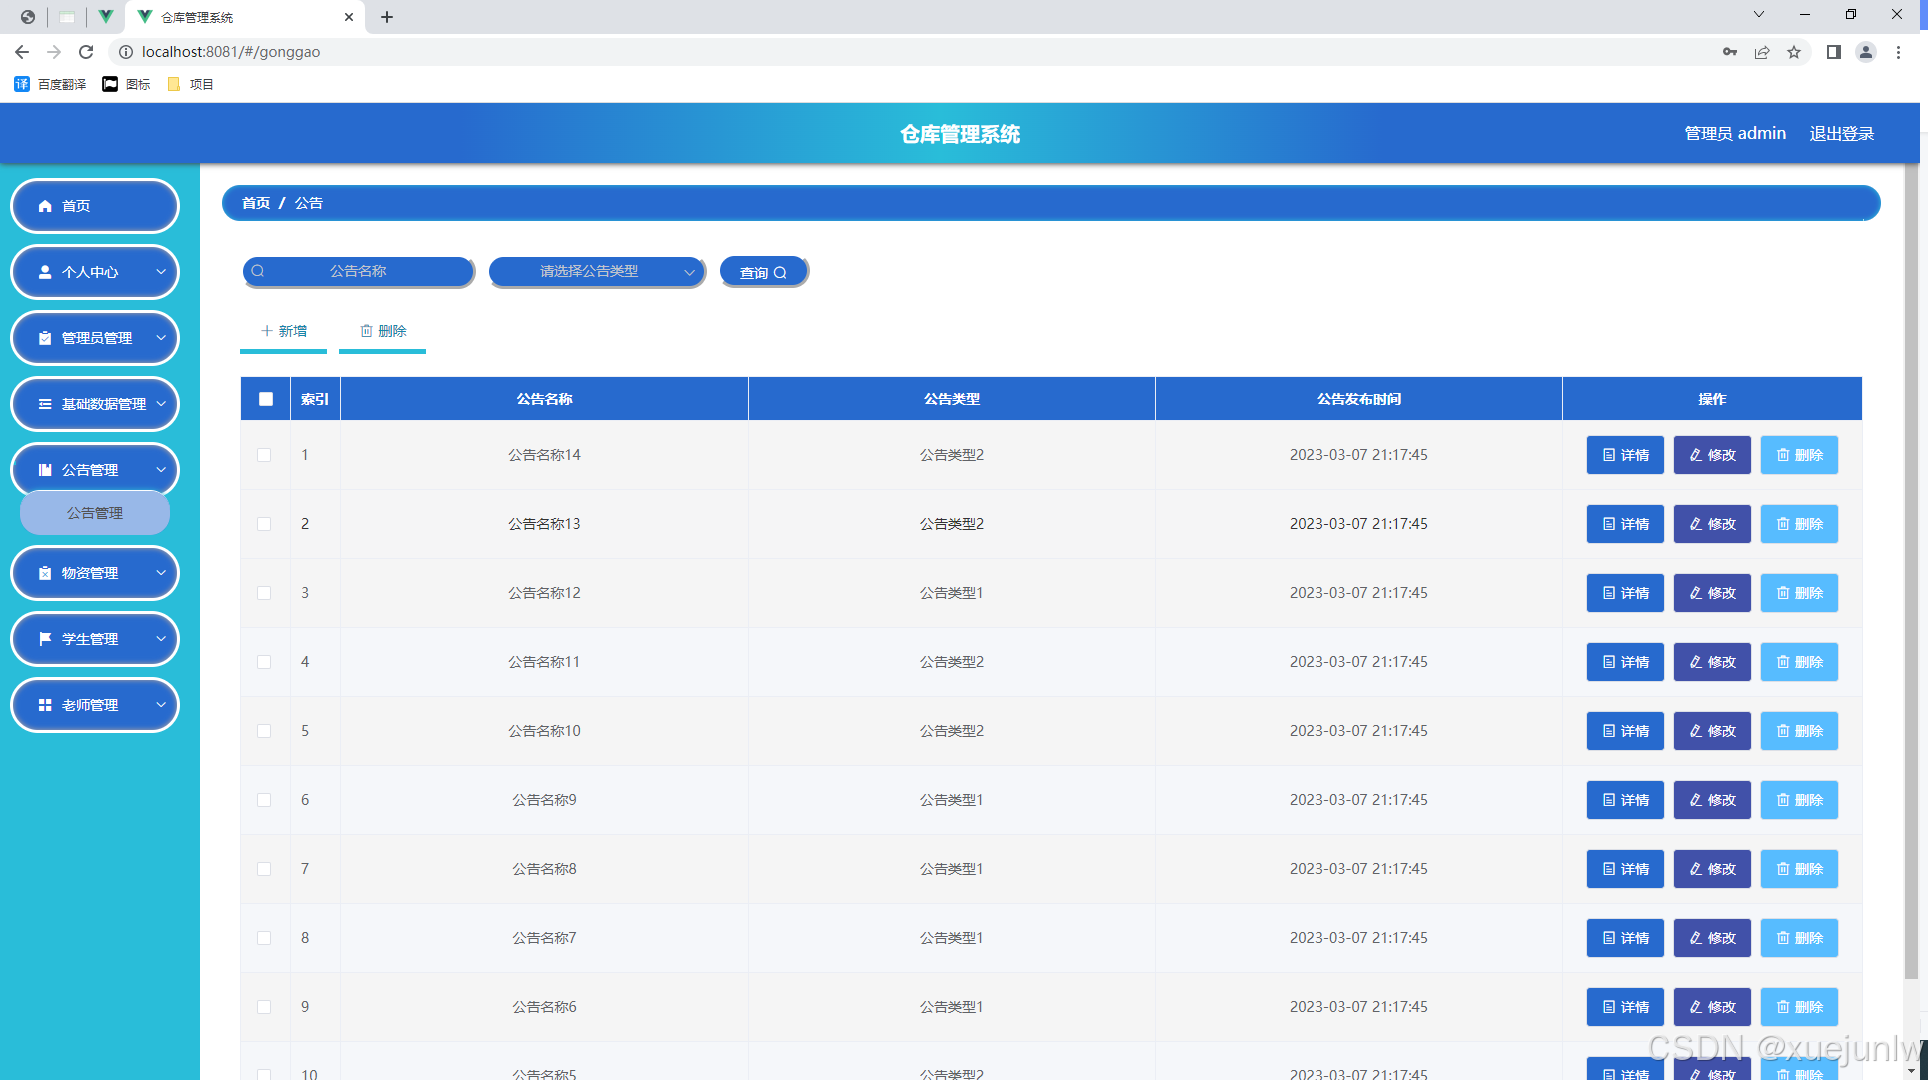This screenshot has height=1080, width=1928.
Task: Click 首页 in the breadcrumb bar
Action: [x=256, y=203]
